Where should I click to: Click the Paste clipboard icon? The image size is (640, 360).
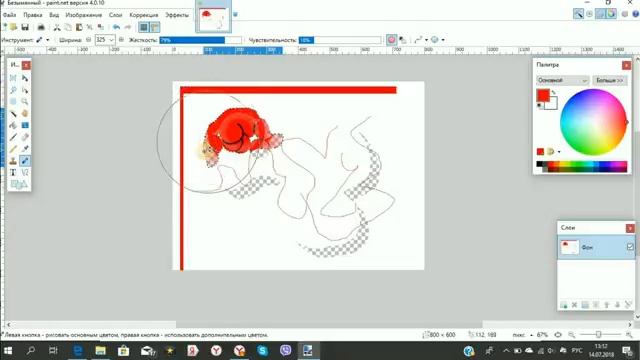[x=79, y=27]
